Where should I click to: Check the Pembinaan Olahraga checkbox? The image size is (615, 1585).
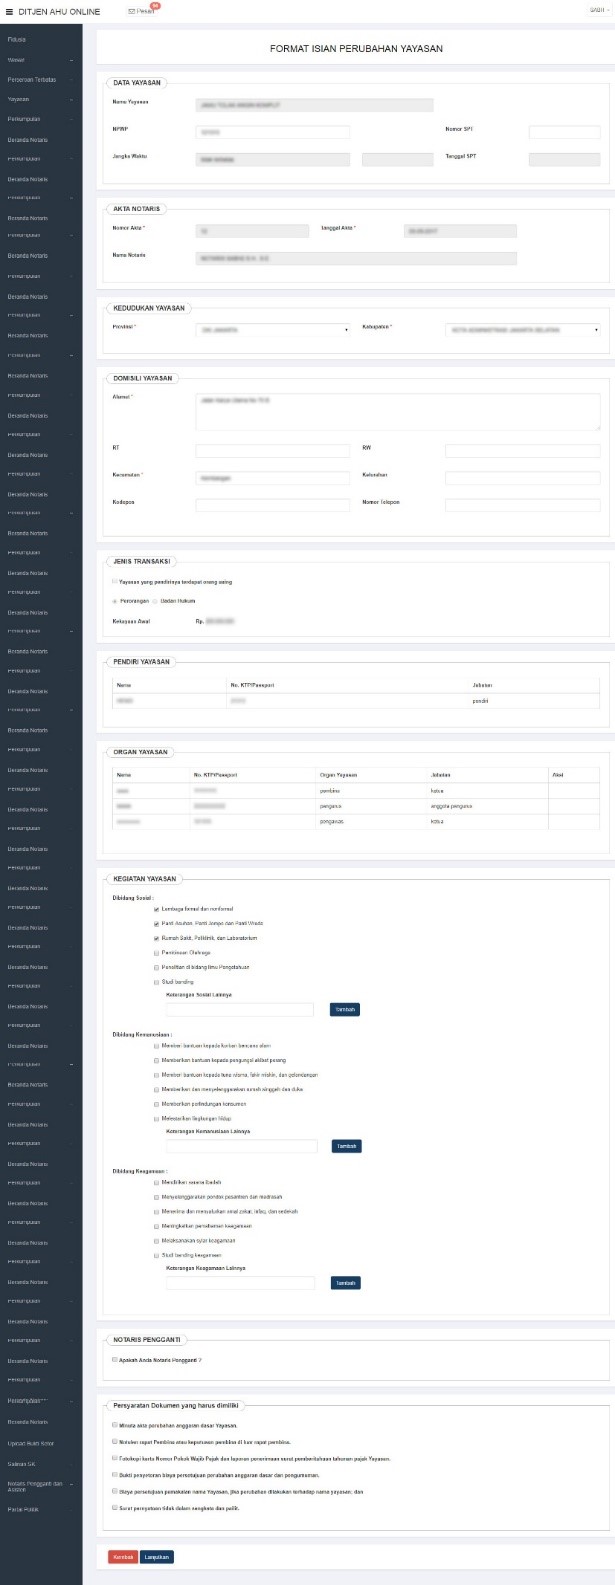point(156,953)
